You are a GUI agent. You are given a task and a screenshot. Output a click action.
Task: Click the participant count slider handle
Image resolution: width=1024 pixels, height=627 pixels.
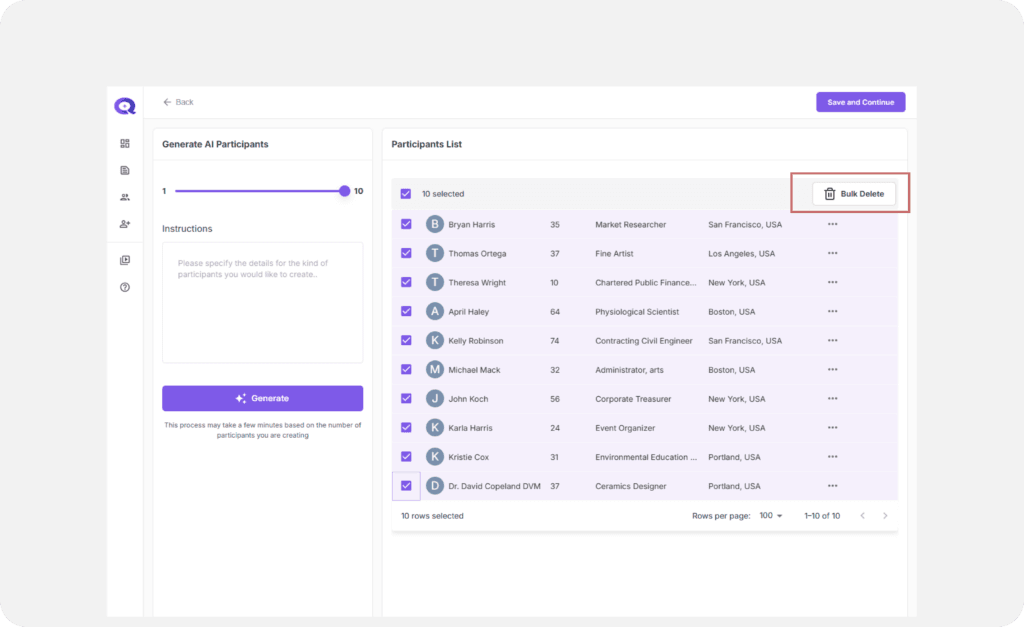pos(345,191)
